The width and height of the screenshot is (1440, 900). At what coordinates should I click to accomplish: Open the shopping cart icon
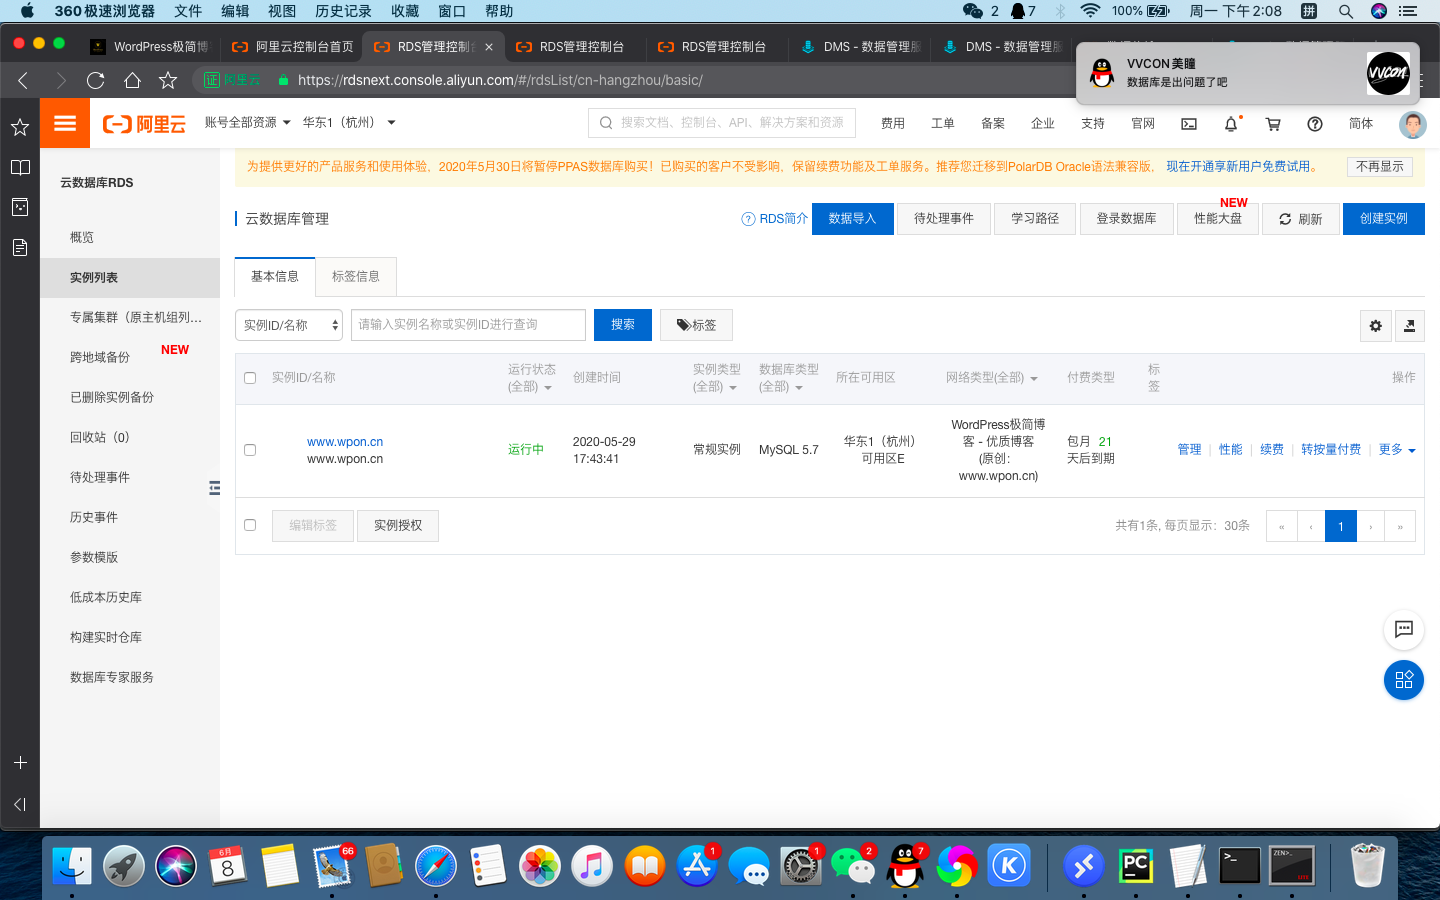point(1273,124)
